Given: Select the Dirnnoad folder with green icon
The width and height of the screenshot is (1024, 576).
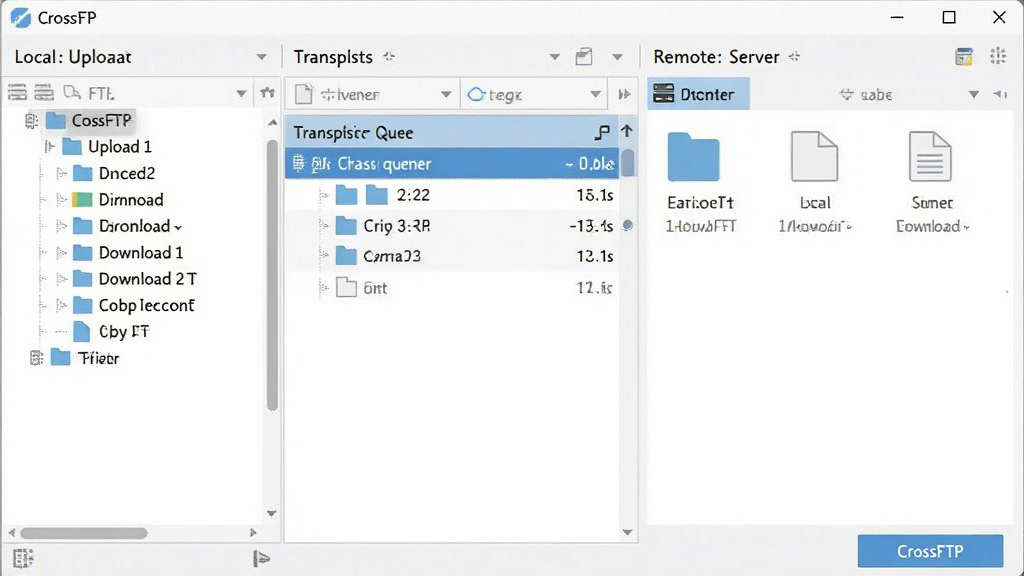Looking at the screenshot, I should [118, 200].
